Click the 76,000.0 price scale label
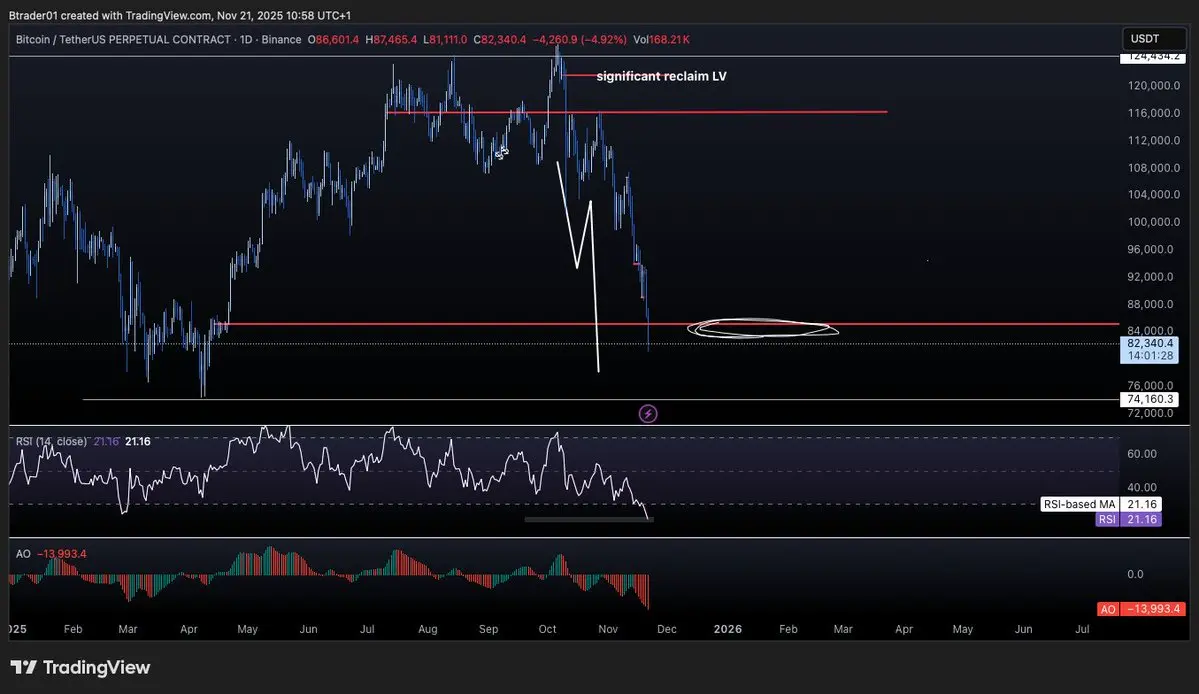This screenshot has height=694, width=1199. click(x=1150, y=385)
